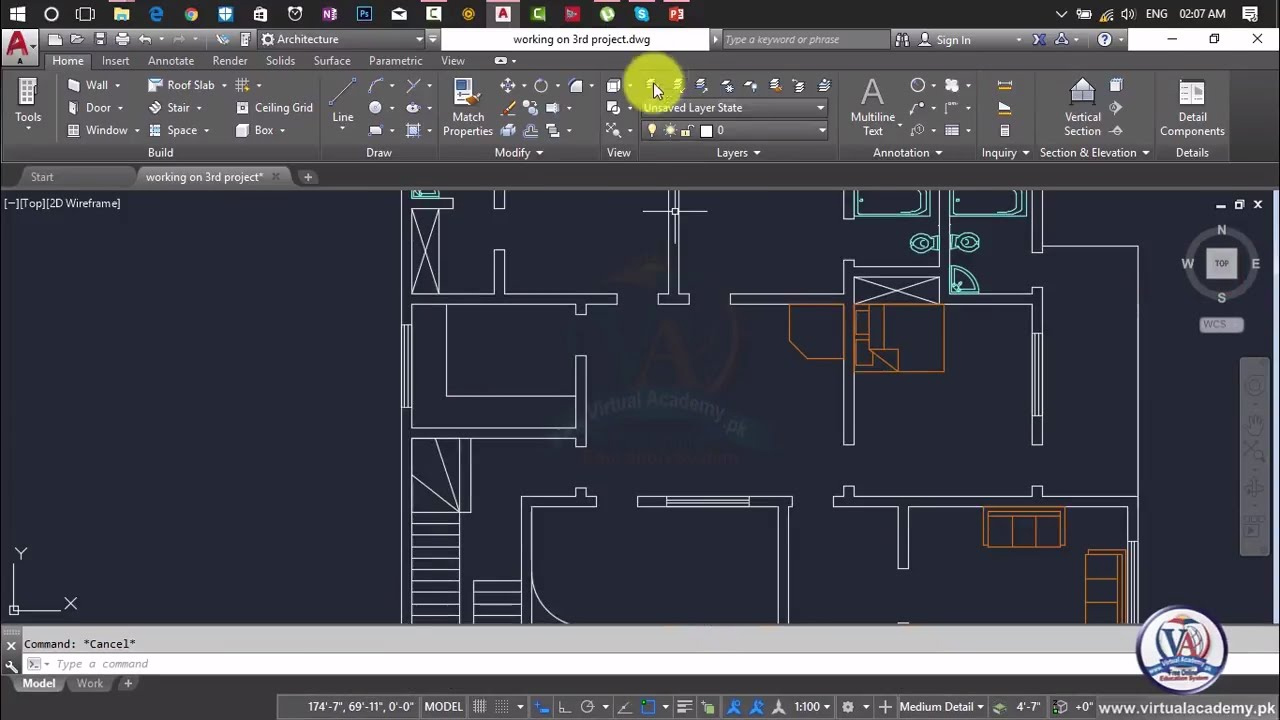1280x720 pixels.
Task: Click the layer 0 color swatch
Action: 706,131
